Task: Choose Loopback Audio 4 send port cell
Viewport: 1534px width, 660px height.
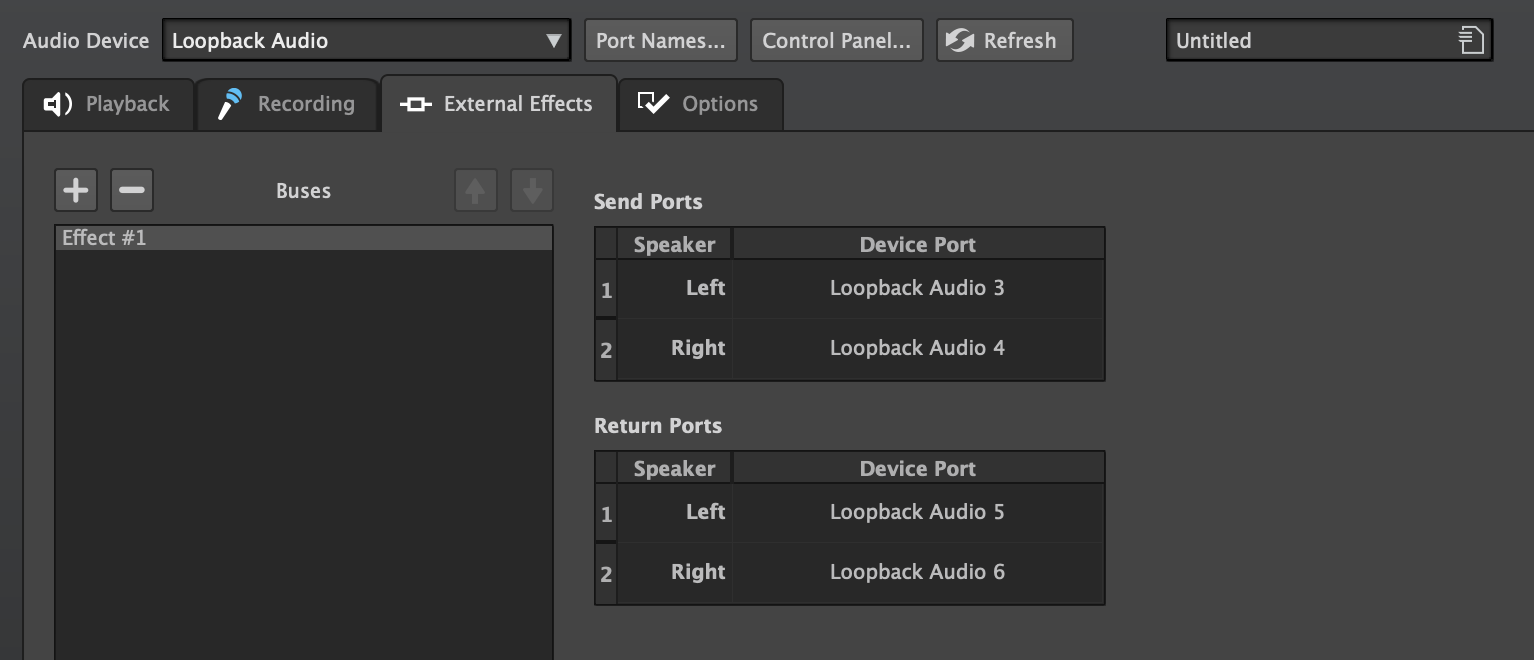Action: tap(917, 349)
